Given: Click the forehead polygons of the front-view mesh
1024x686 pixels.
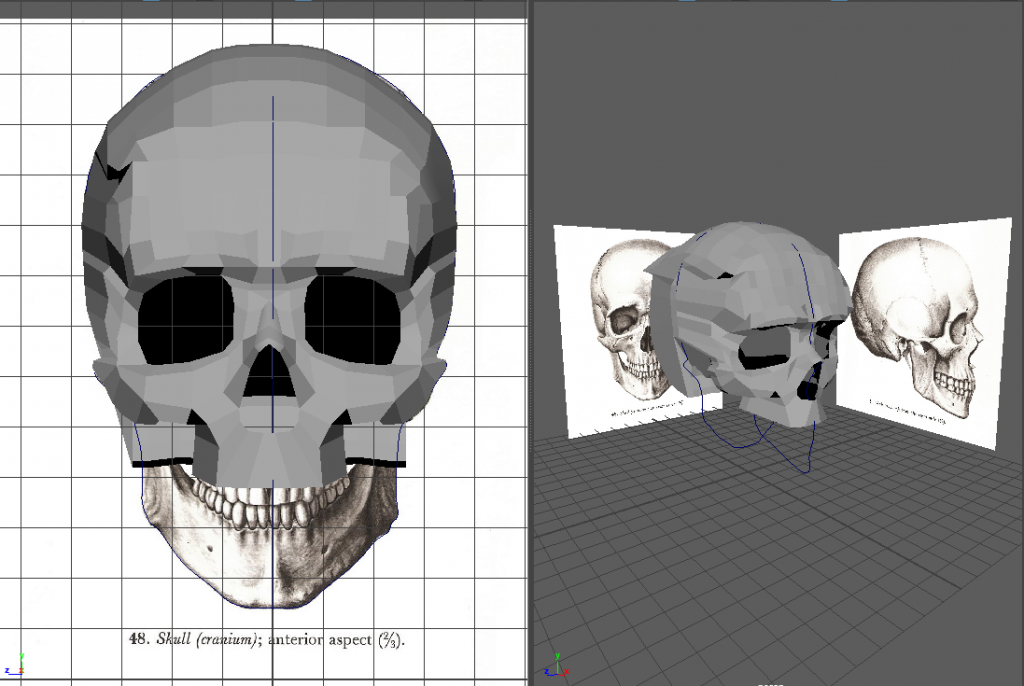Looking at the screenshot, I should point(270,190).
